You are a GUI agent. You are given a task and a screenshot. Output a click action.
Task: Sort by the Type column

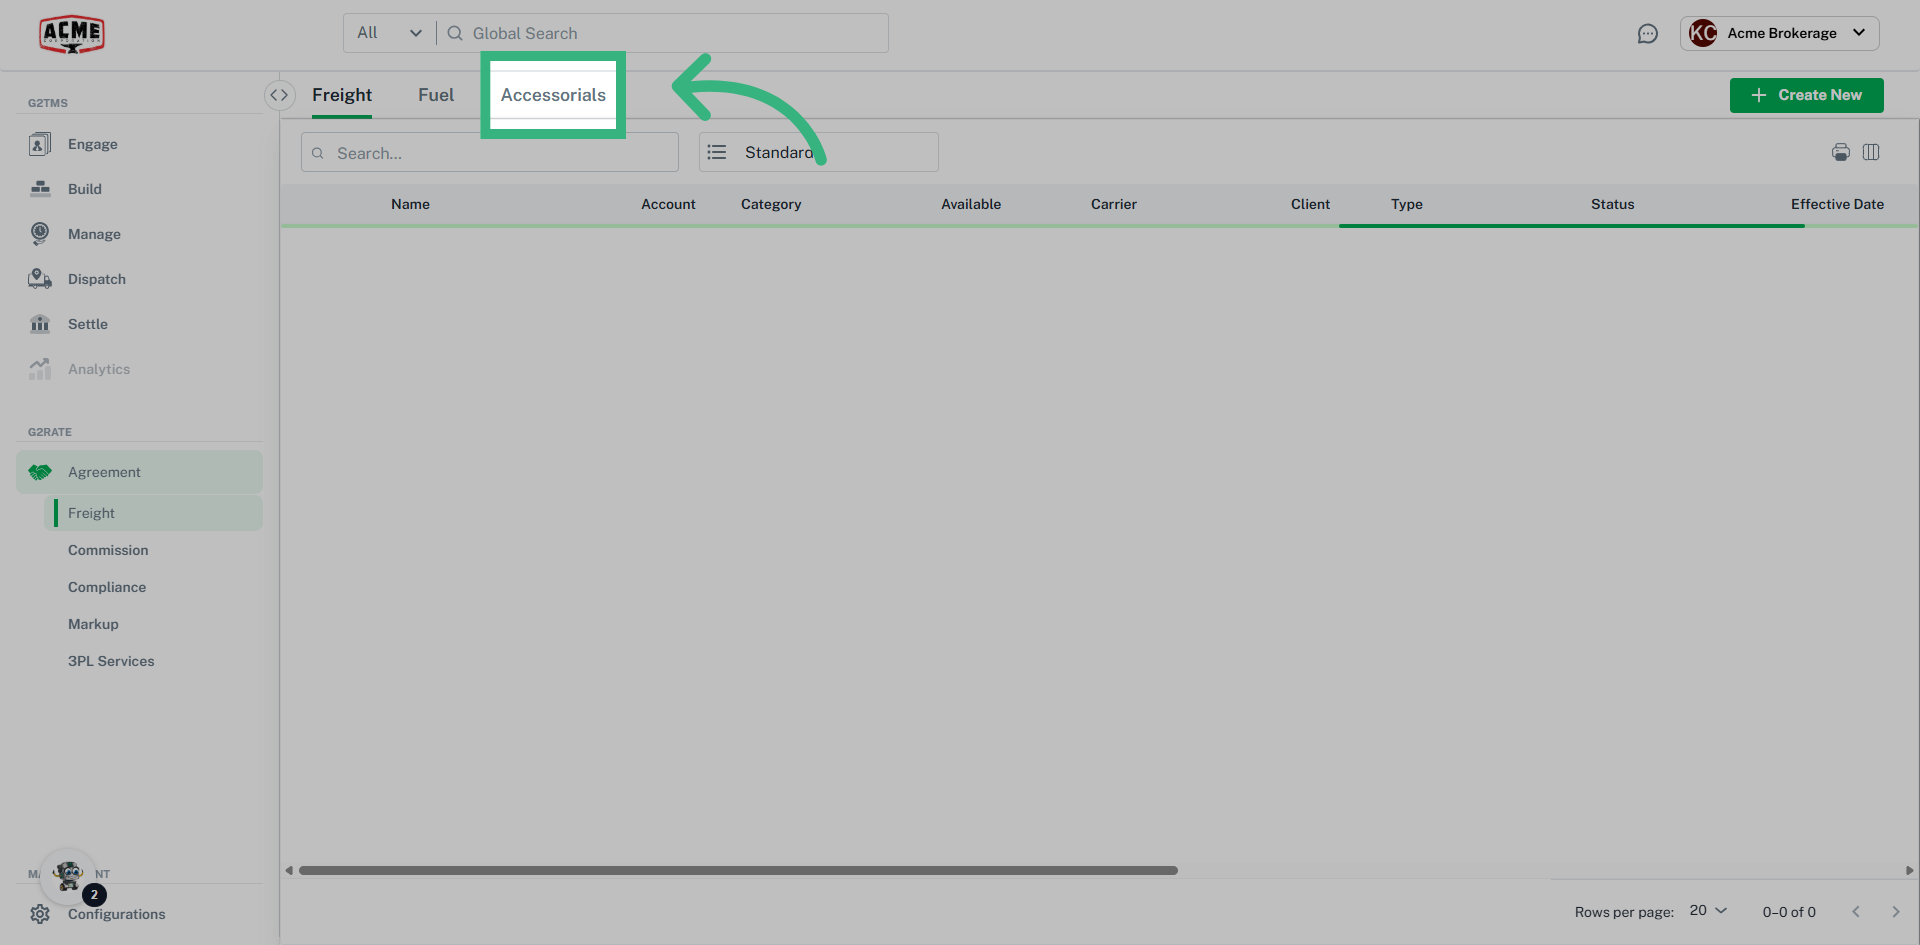(x=1407, y=204)
